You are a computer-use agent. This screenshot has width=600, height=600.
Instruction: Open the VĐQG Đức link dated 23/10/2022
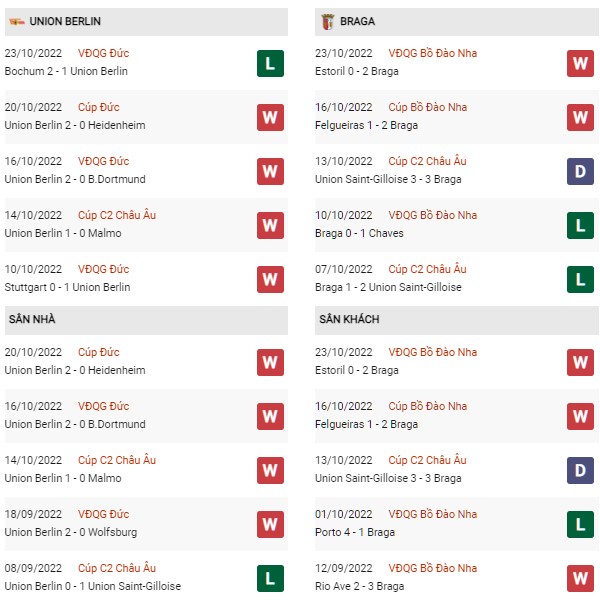click(103, 53)
